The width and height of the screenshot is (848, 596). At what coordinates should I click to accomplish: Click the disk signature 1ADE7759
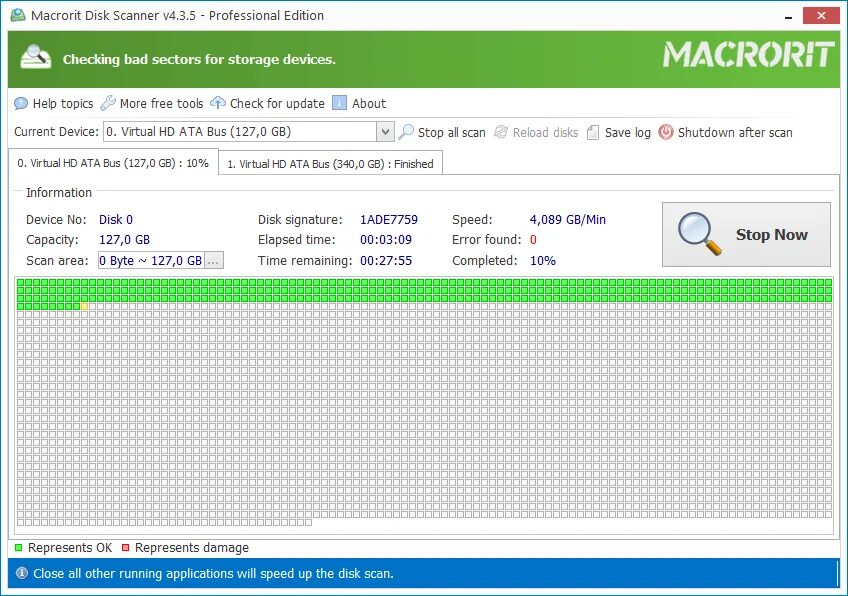tap(389, 220)
